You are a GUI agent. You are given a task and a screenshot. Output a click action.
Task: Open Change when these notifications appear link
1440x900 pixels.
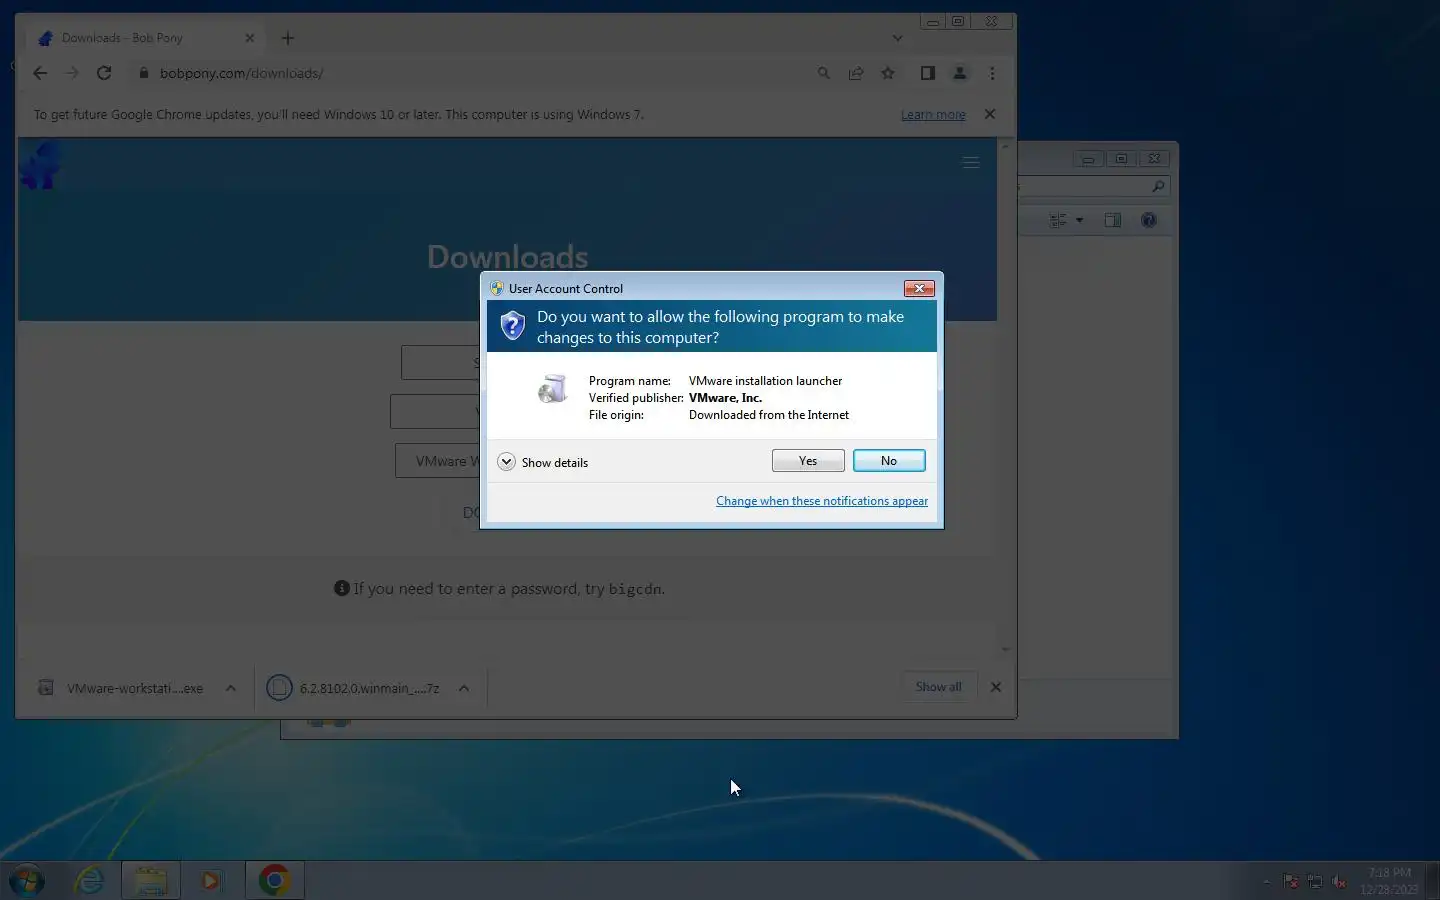(822, 501)
